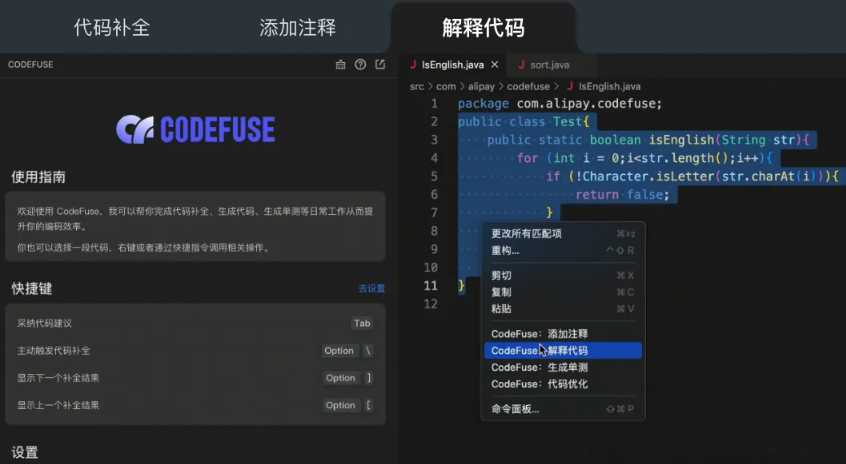Click breadcrumb segment com
This screenshot has width=846, height=464.
(446, 86)
